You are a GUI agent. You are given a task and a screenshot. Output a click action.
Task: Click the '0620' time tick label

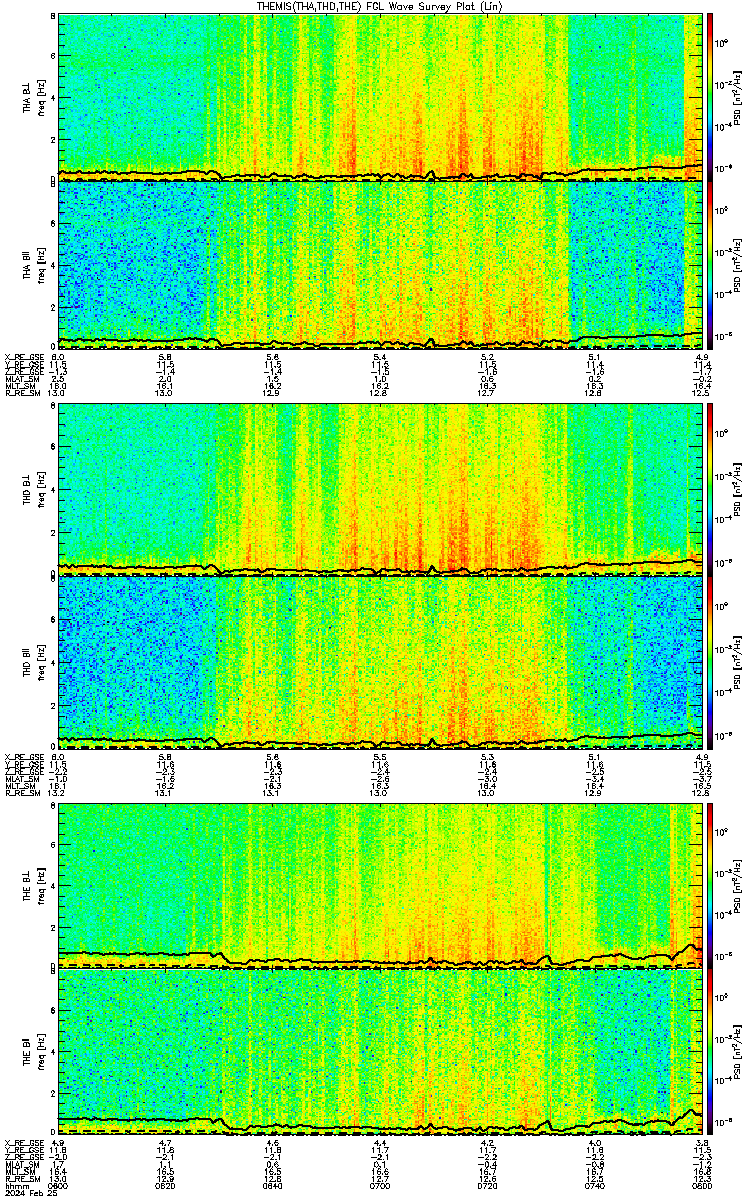(166, 1186)
